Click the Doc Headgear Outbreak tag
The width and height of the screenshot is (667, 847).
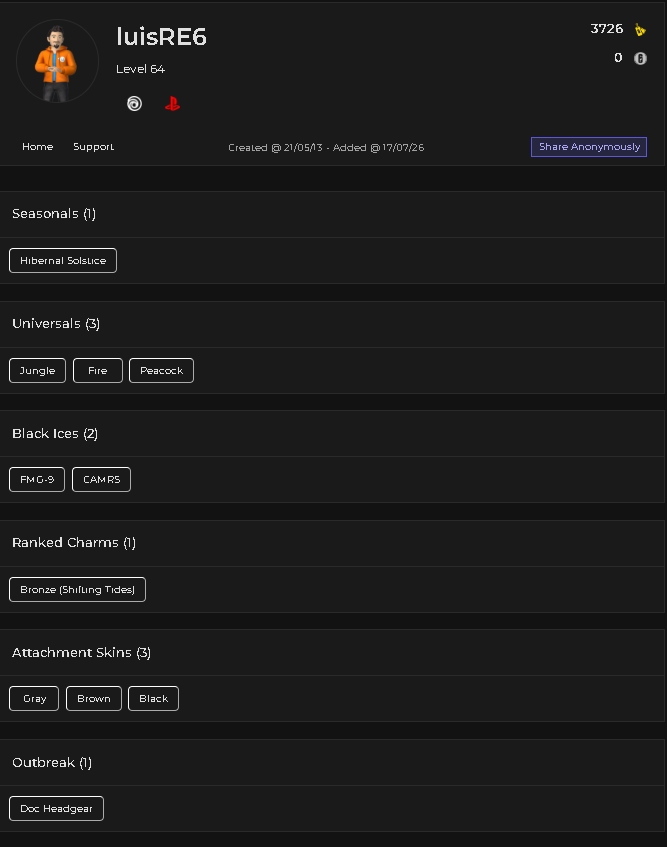[56, 809]
